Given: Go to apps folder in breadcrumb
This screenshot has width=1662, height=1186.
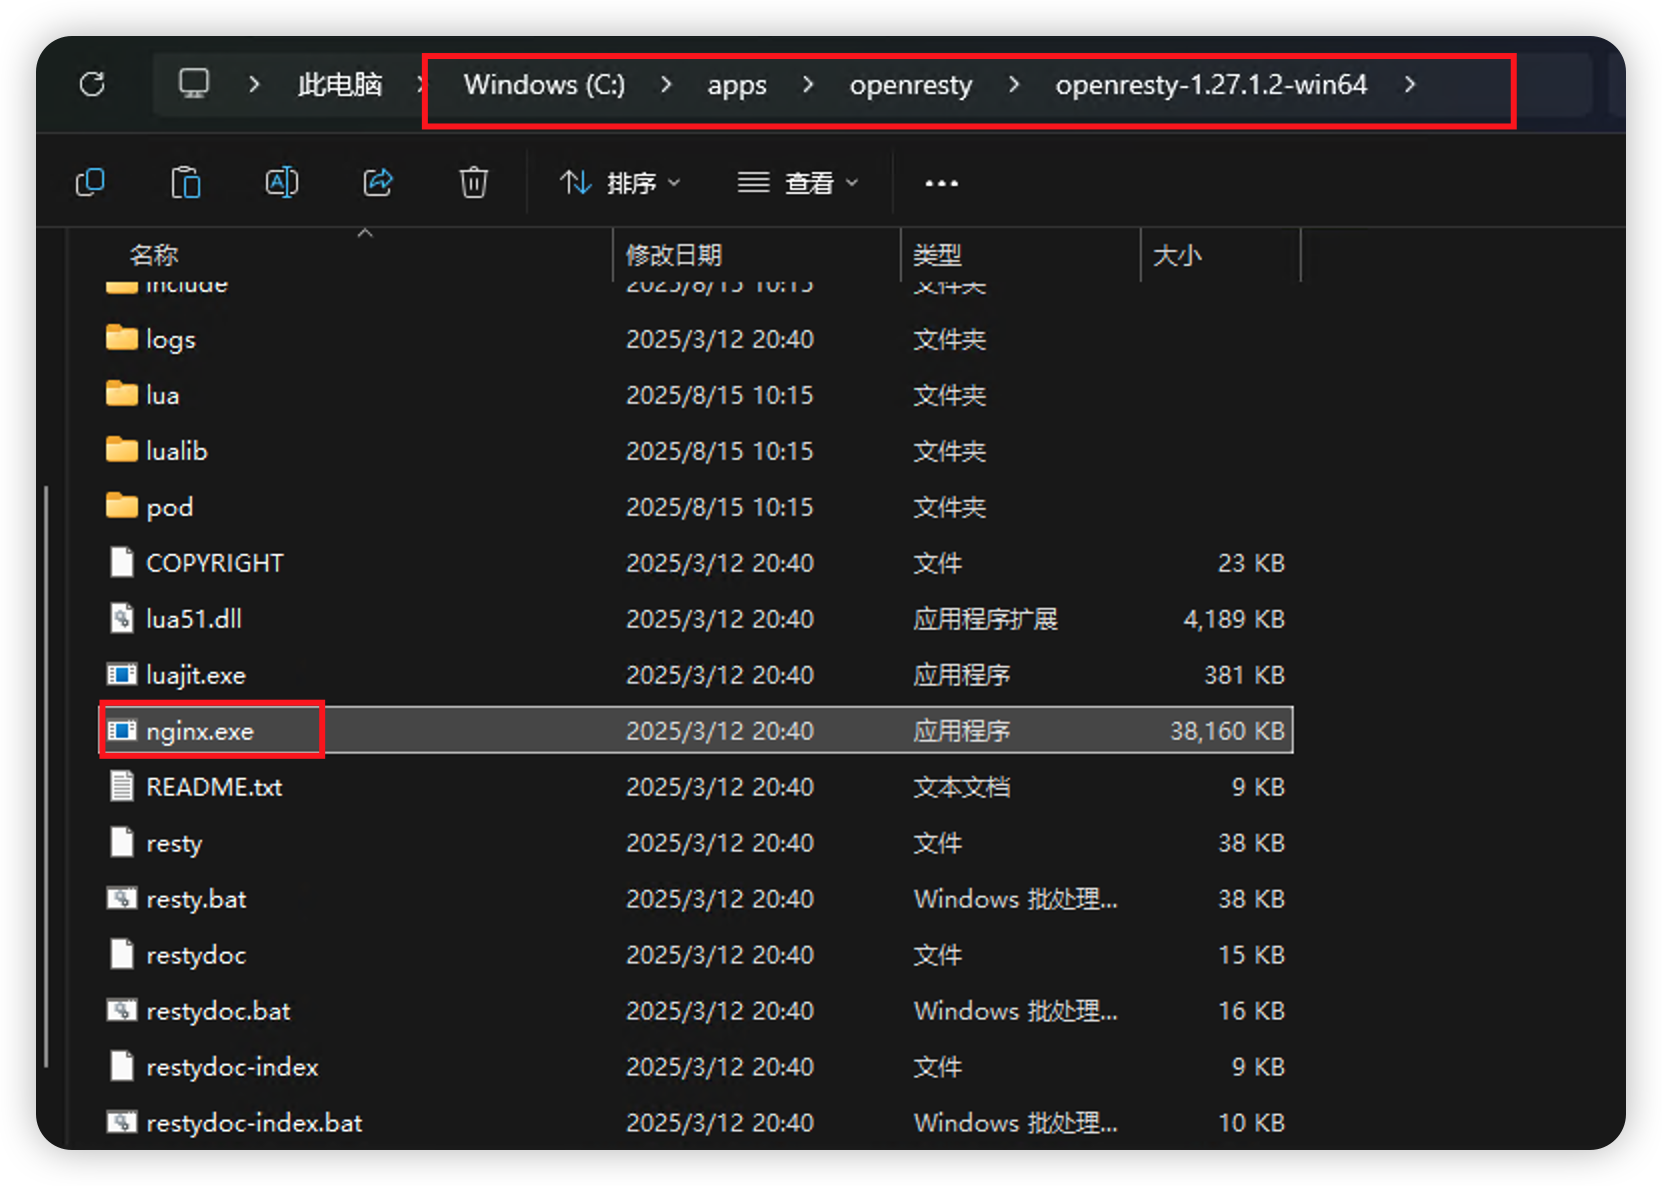Looking at the screenshot, I should pyautogui.click(x=737, y=86).
